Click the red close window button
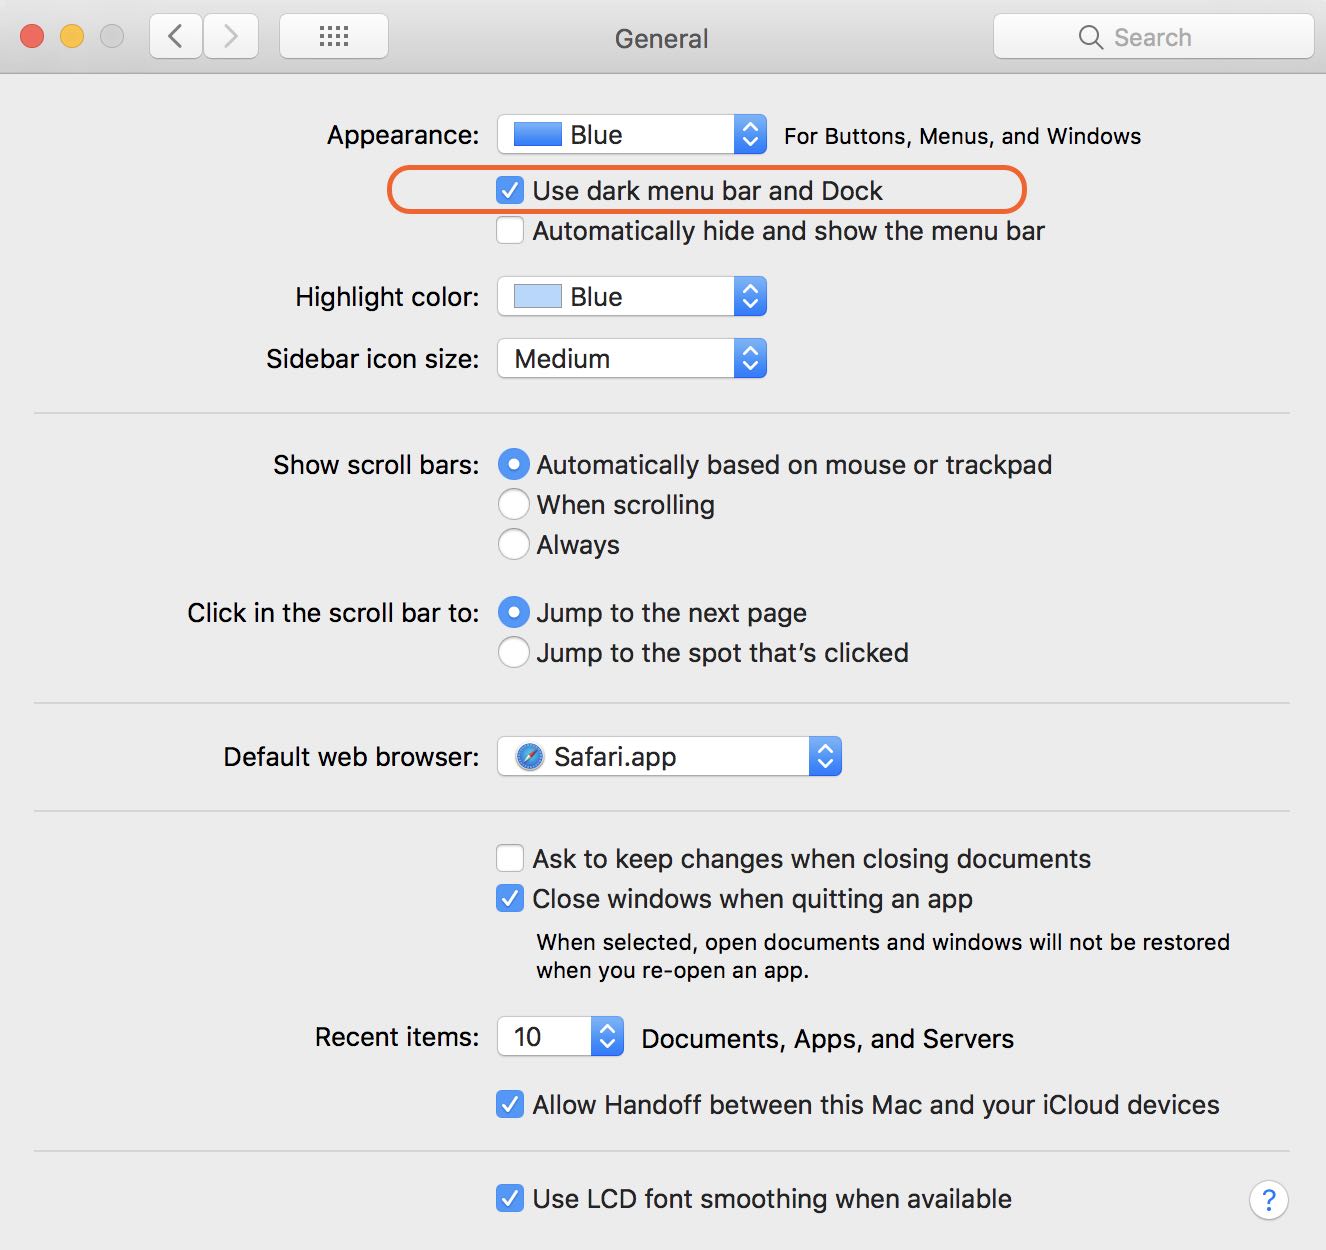Screen dimensions: 1326x1250 (32, 37)
